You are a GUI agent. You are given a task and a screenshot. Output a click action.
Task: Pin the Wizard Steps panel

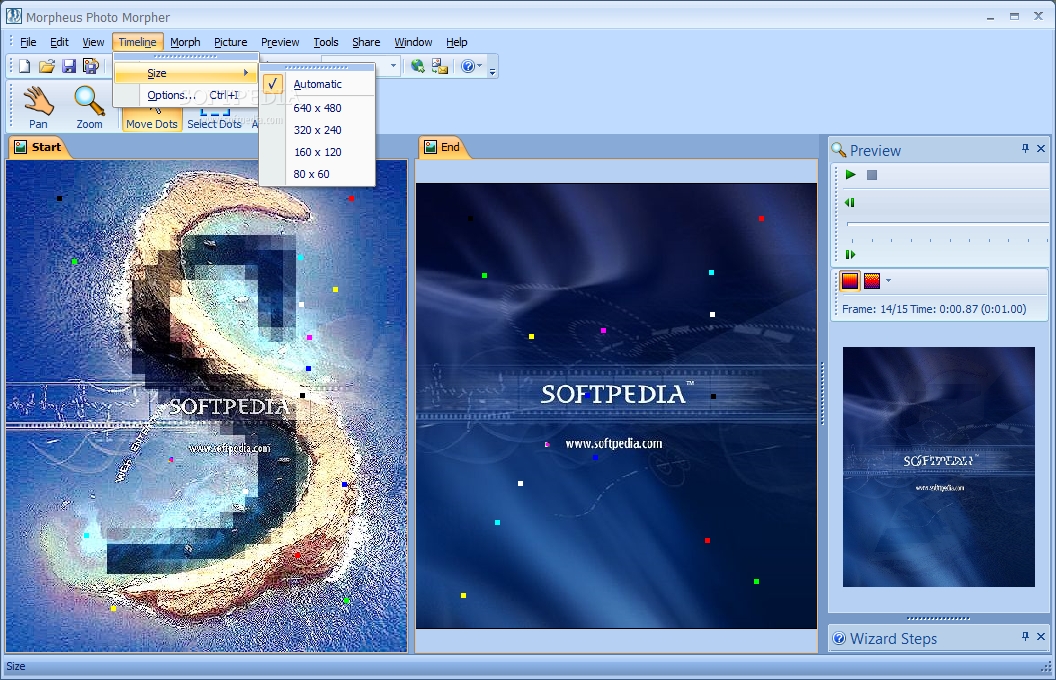pyautogui.click(x=1025, y=636)
